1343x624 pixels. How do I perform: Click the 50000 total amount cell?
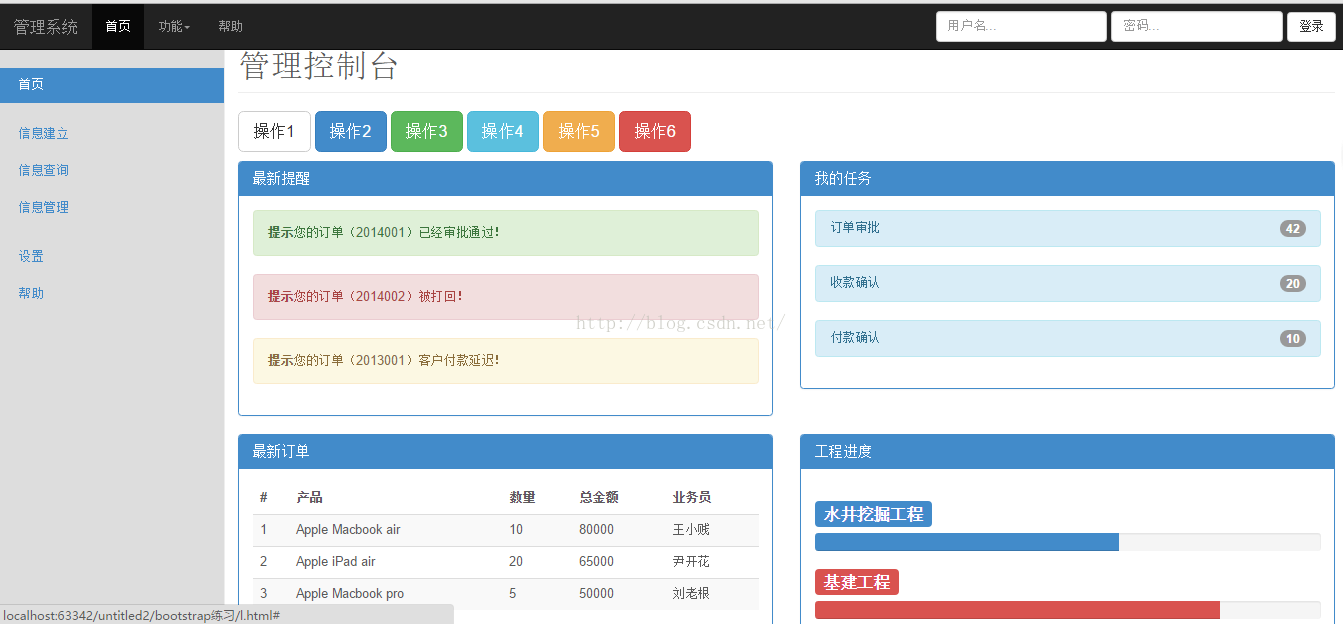pos(597,594)
